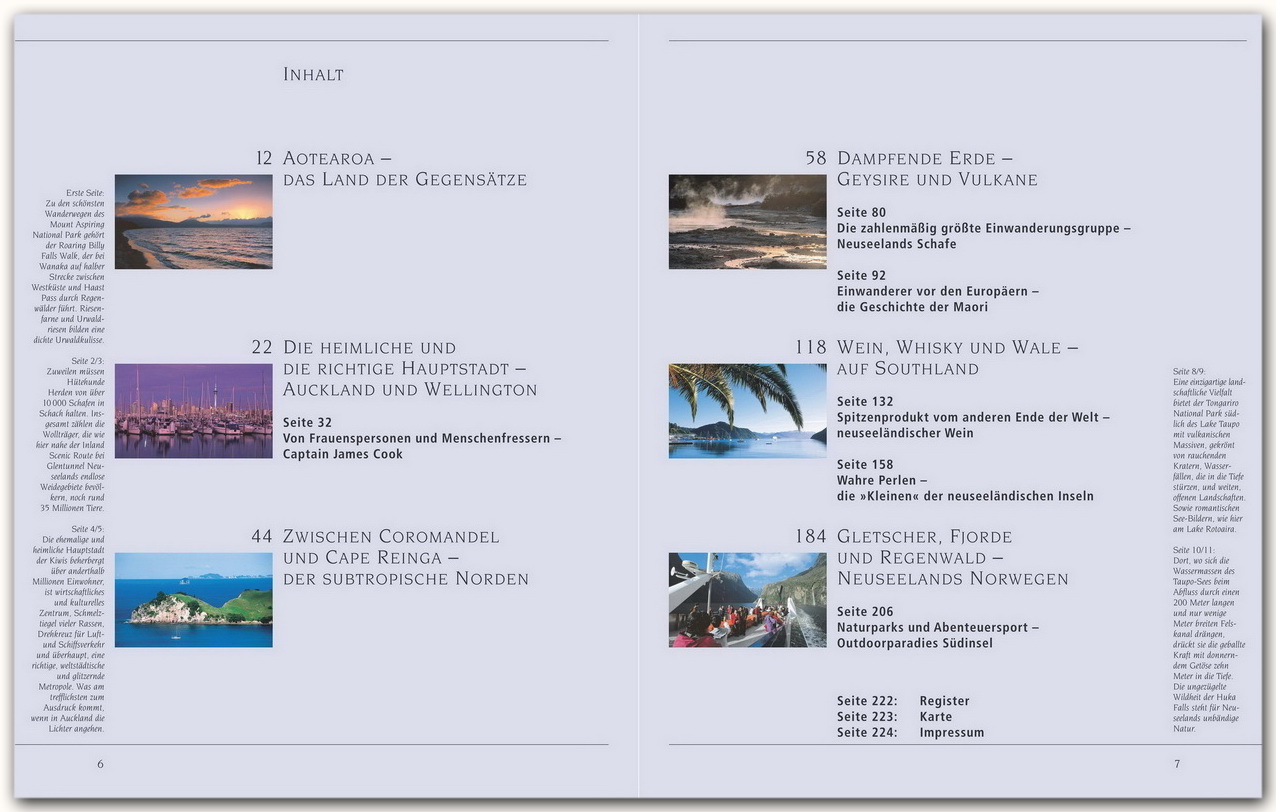Image resolution: width=1276 pixels, height=812 pixels.
Task: Click the 'Inhalt' heading
Action: (x=313, y=75)
